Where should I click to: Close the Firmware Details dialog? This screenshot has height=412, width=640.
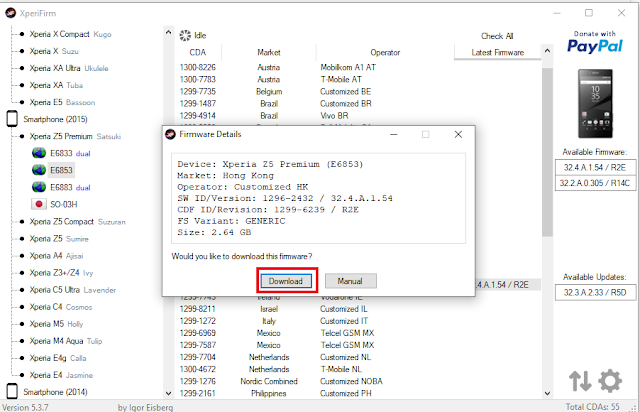click(x=458, y=134)
